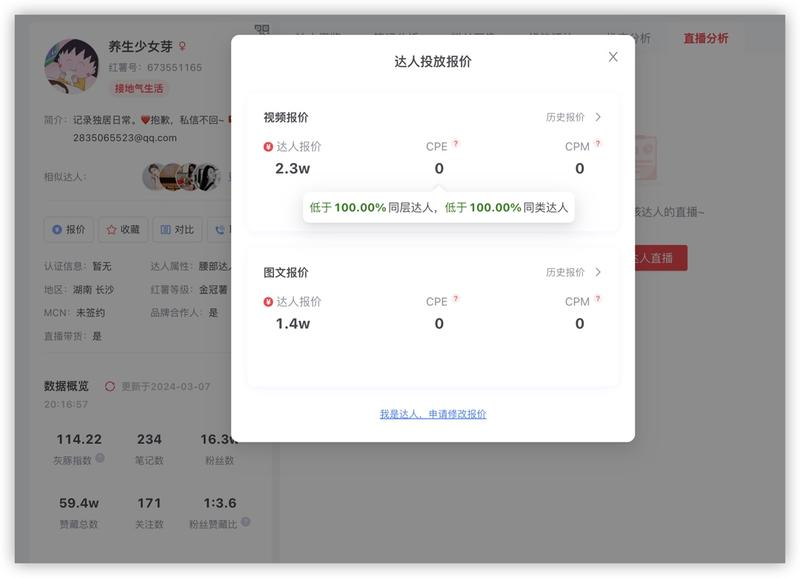Viewport: 800px width, 578px height.
Task: Click the 对比 compare button
Action: 177,229
